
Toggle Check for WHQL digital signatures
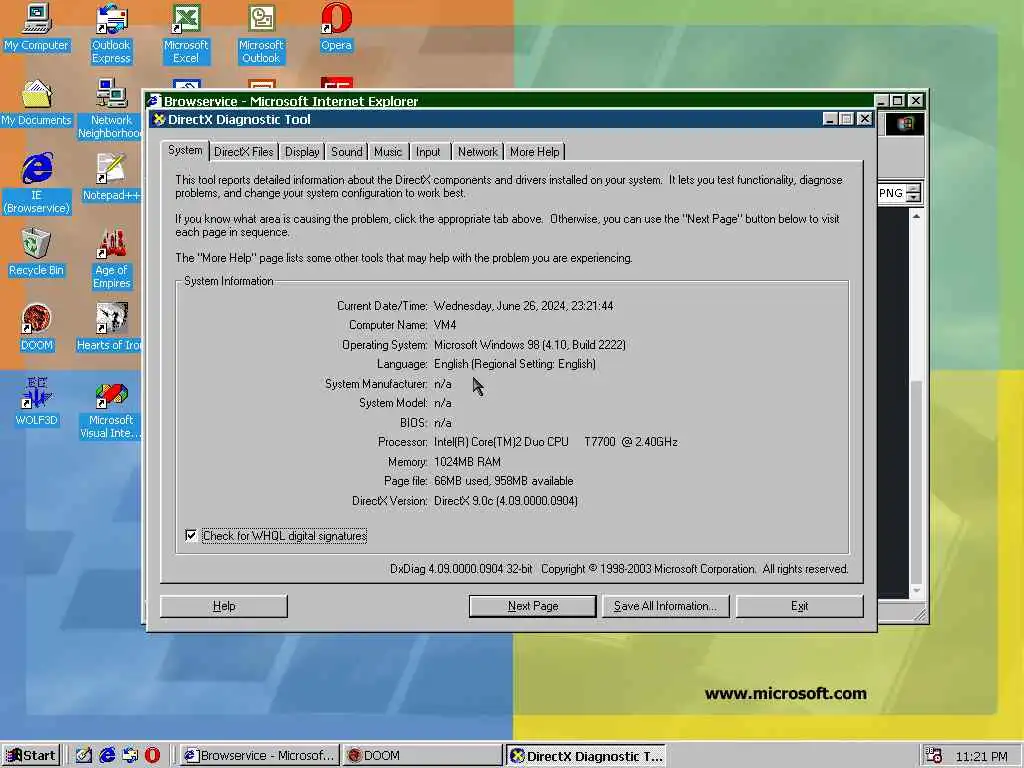point(191,536)
